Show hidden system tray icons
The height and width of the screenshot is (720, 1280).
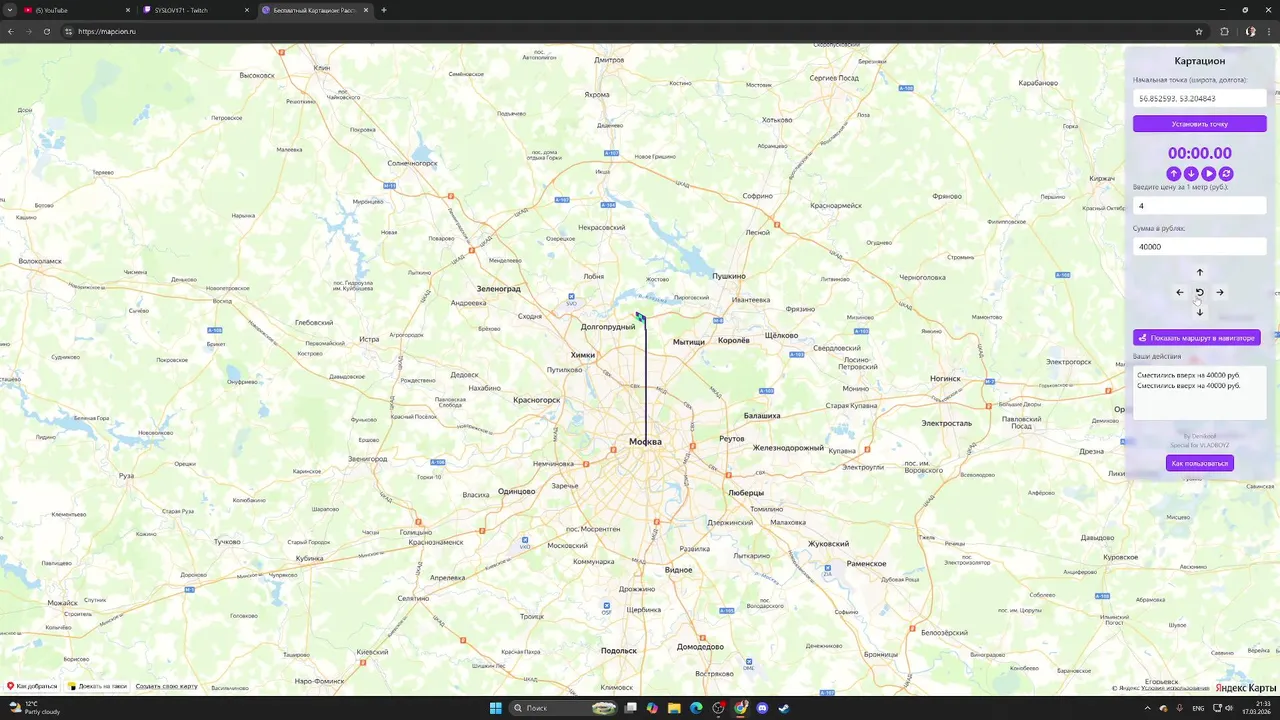pyautogui.click(x=1147, y=708)
